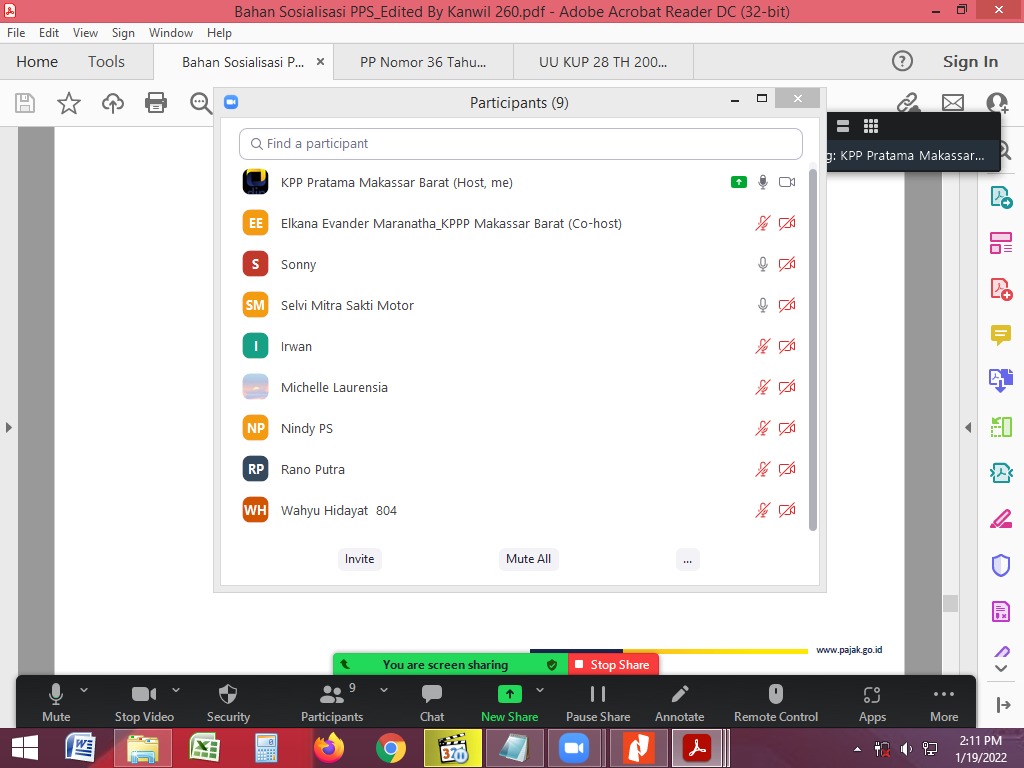Open the Zoom Chat panel
This screenshot has height=768, width=1024.
(x=432, y=695)
